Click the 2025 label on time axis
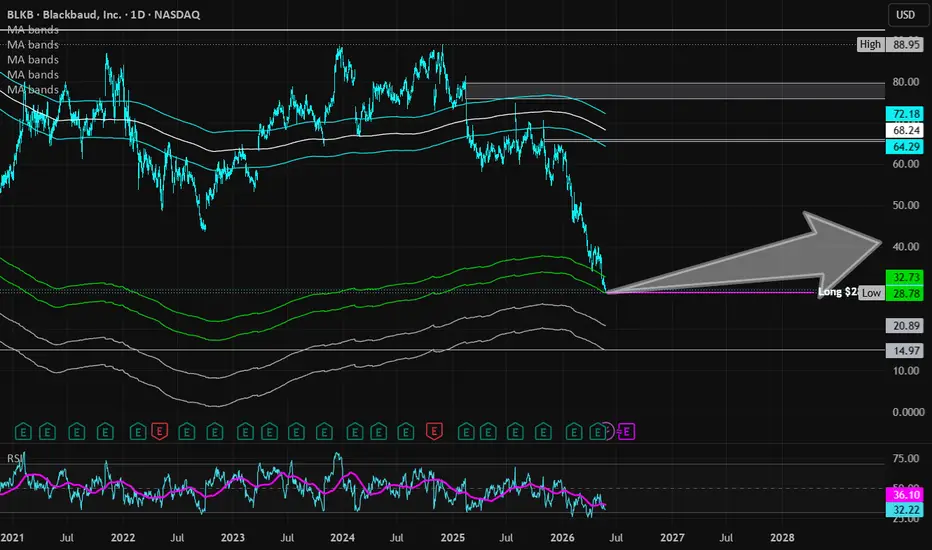The image size is (932, 550). (x=452, y=538)
